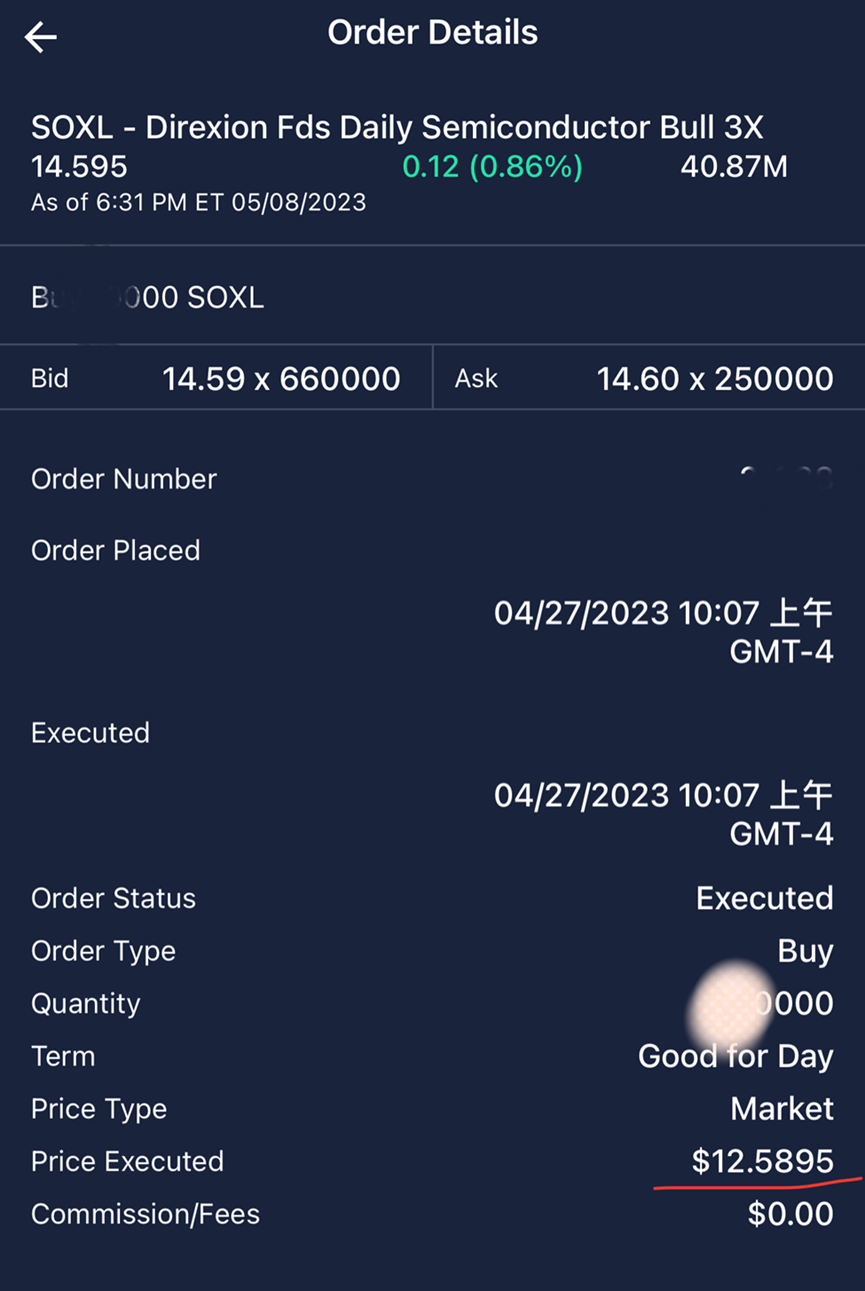
Task: Tap the Order Details title
Action: [x=432, y=33]
